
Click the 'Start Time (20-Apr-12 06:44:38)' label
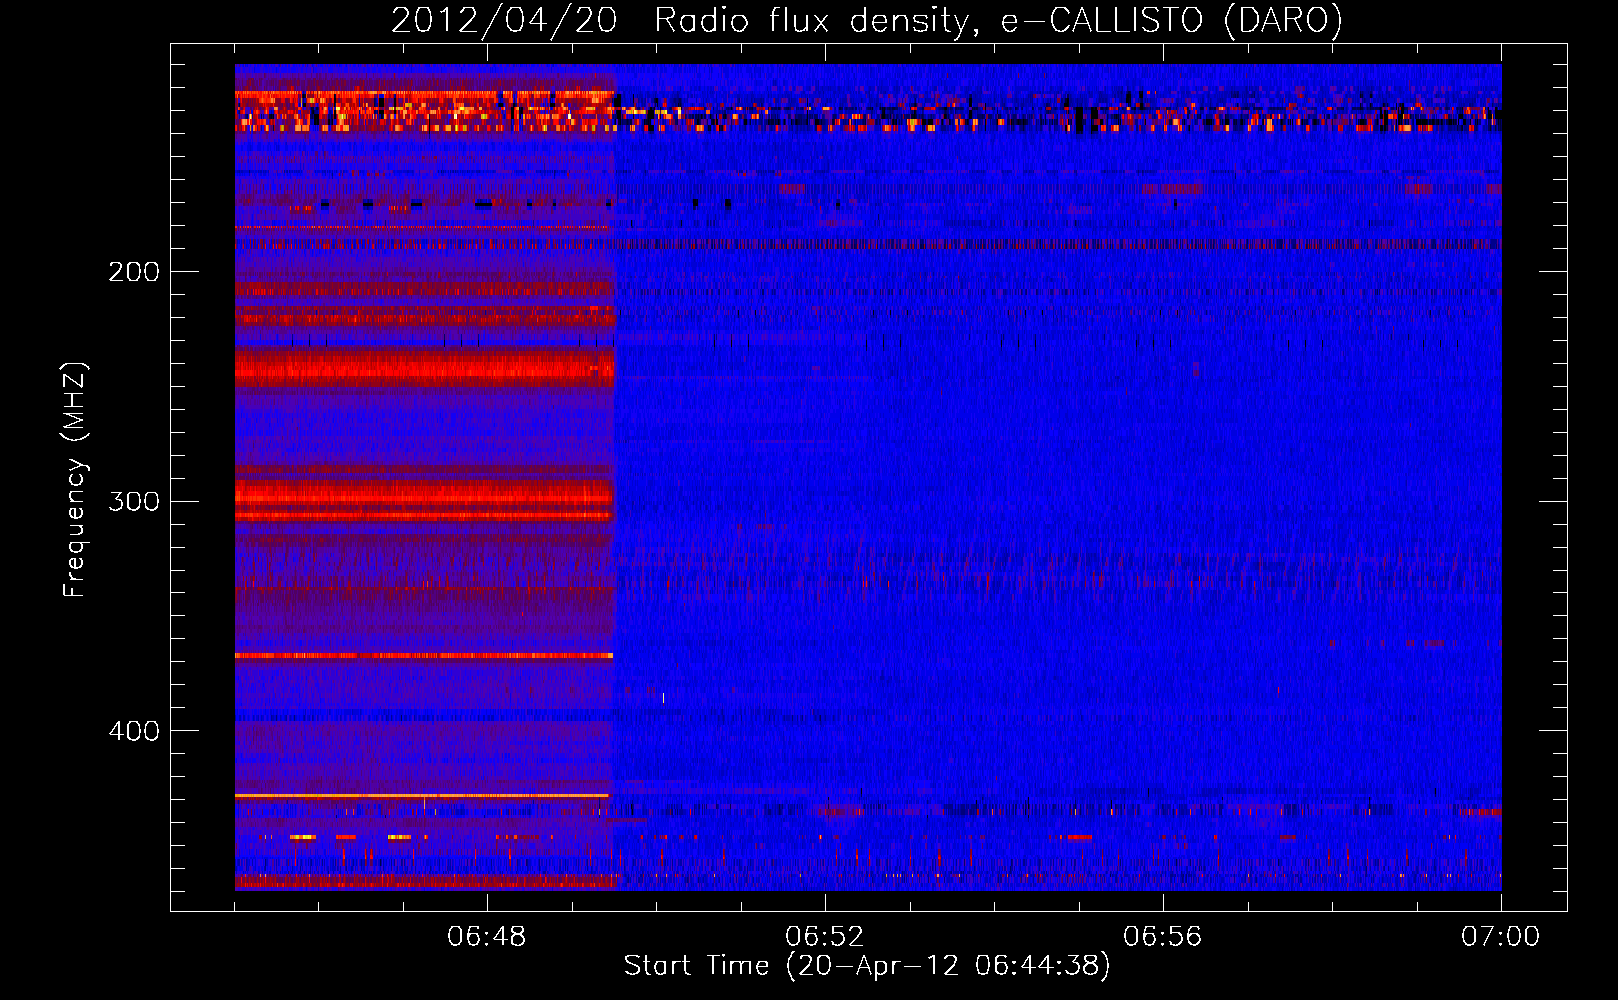867,966
